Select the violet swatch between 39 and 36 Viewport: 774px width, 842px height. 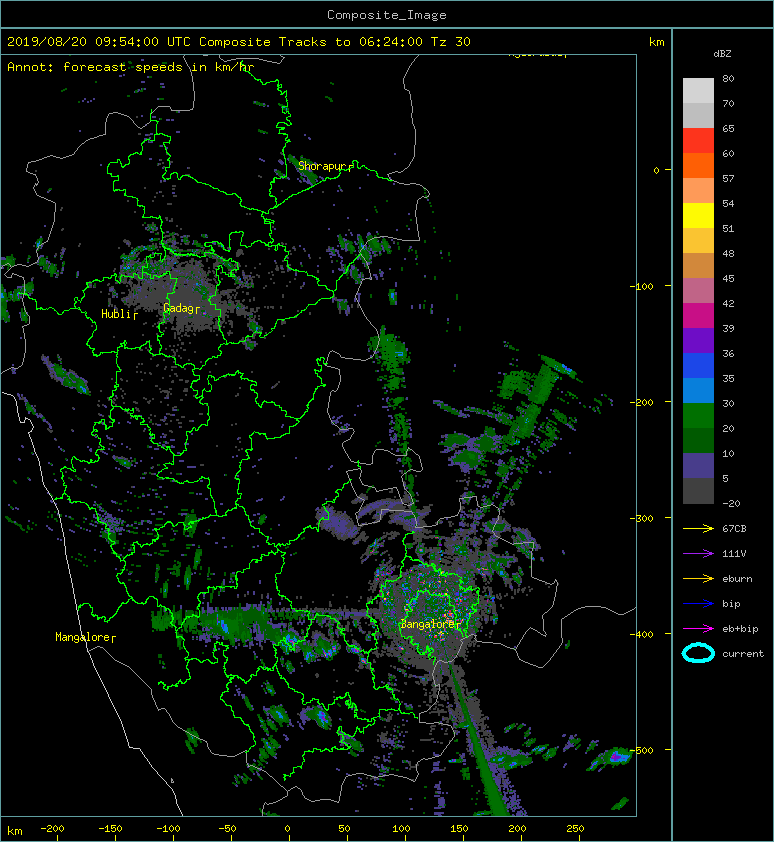pyautogui.click(x=698, y=340)
